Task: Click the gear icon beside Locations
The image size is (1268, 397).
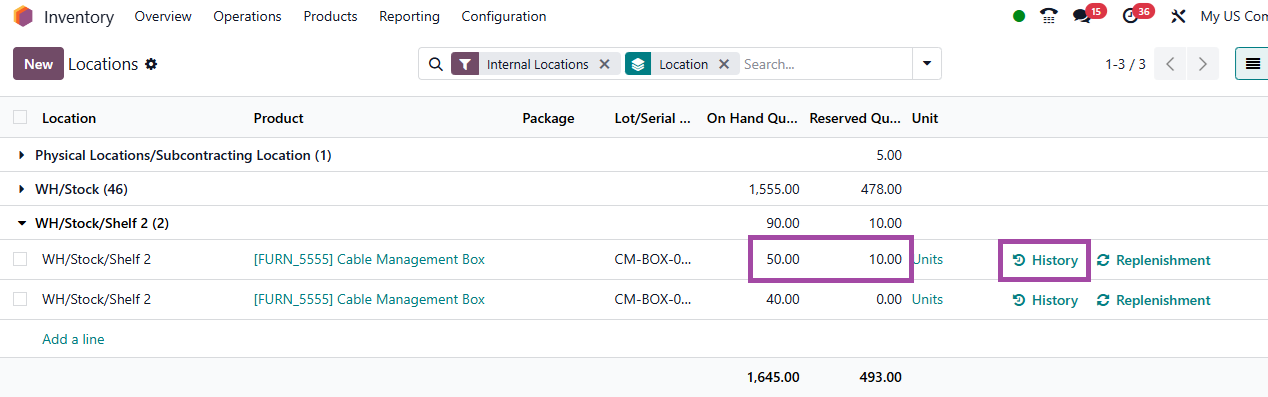Action: pyautogui.click(x=151, y=64)
